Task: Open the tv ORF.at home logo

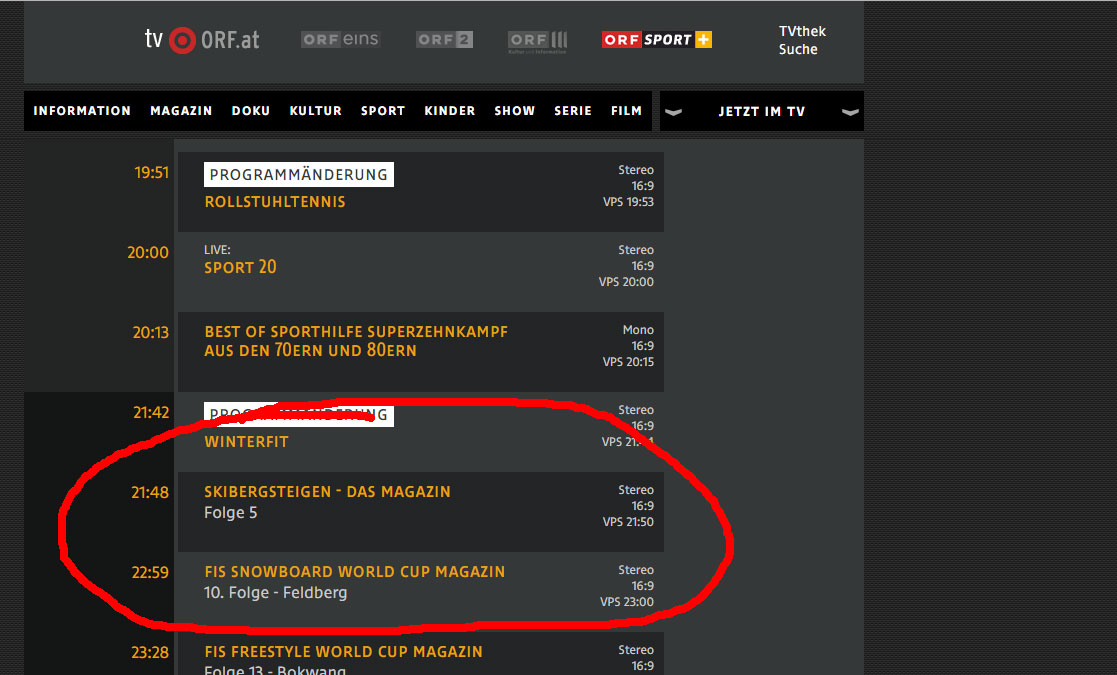Action: [202, 40]
